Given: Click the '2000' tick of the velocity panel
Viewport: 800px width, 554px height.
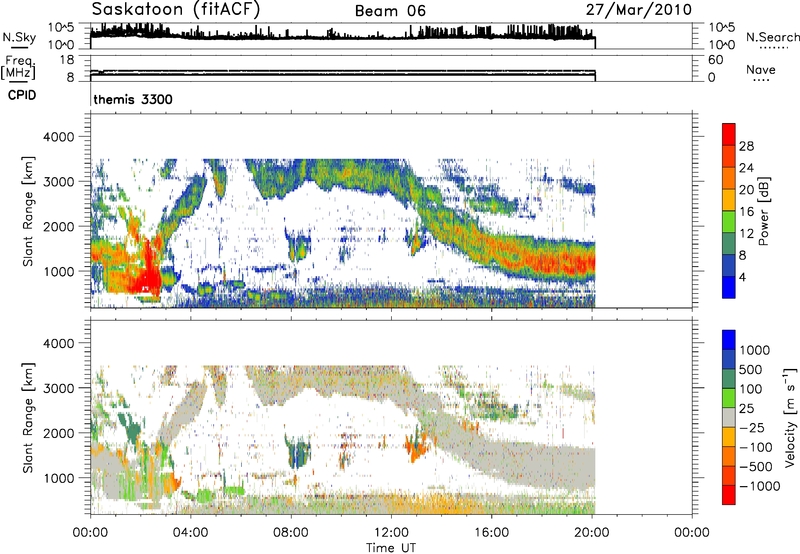Looking at the screenshot, I should click(x=58, y=433).
